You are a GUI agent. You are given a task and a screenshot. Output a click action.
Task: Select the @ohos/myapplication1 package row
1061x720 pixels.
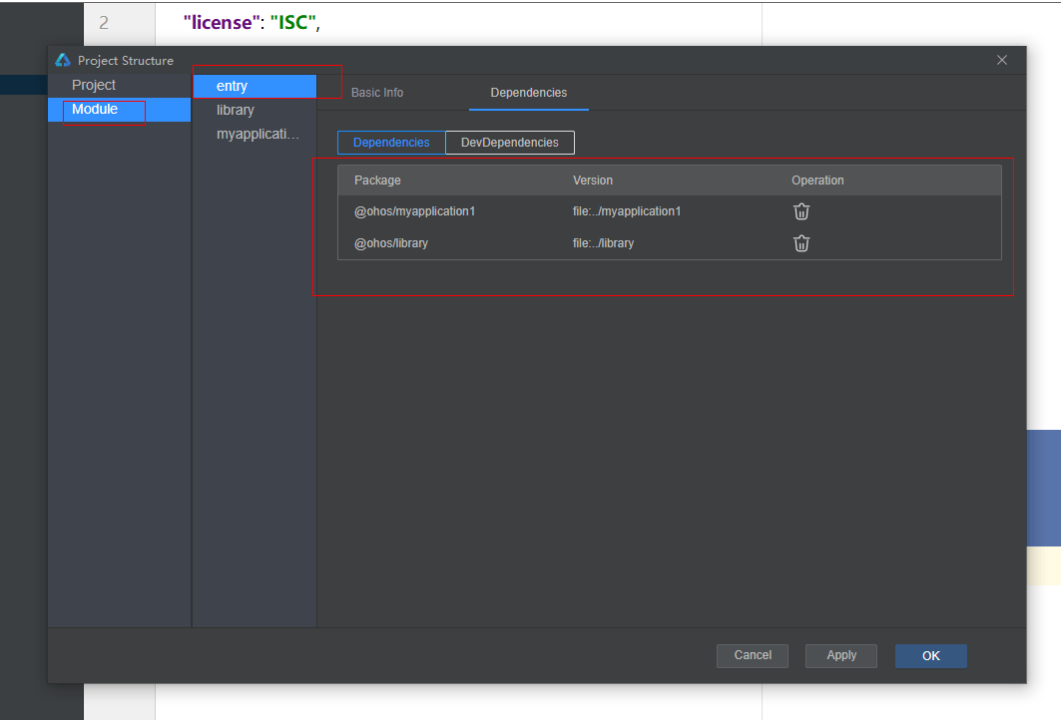415,211
